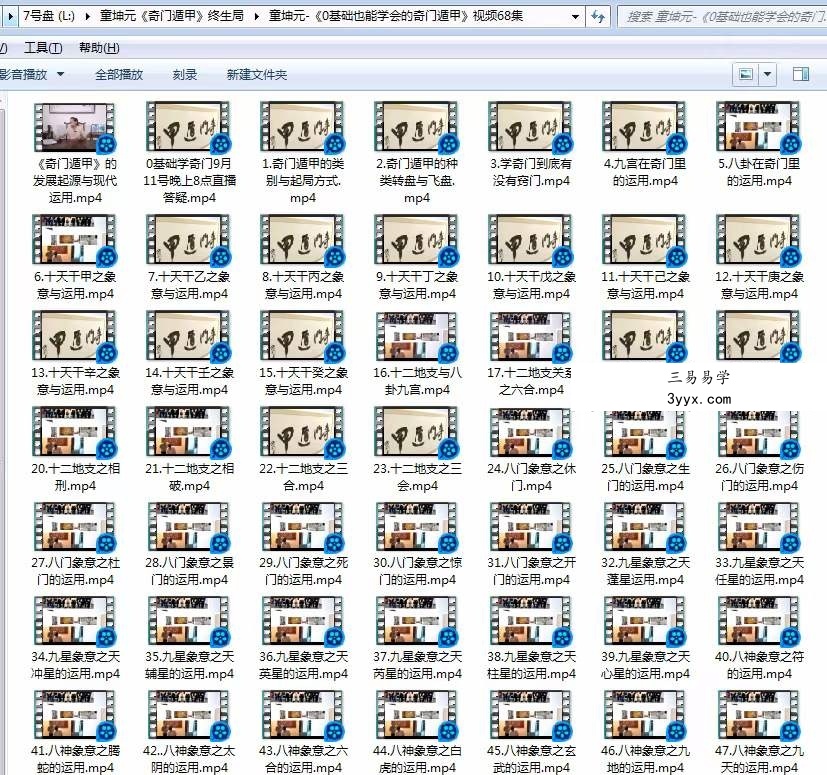Screen dimensions: 827x775
Task: Select video 22.十二地支之三合.mp4
Action: pos(303,449)
